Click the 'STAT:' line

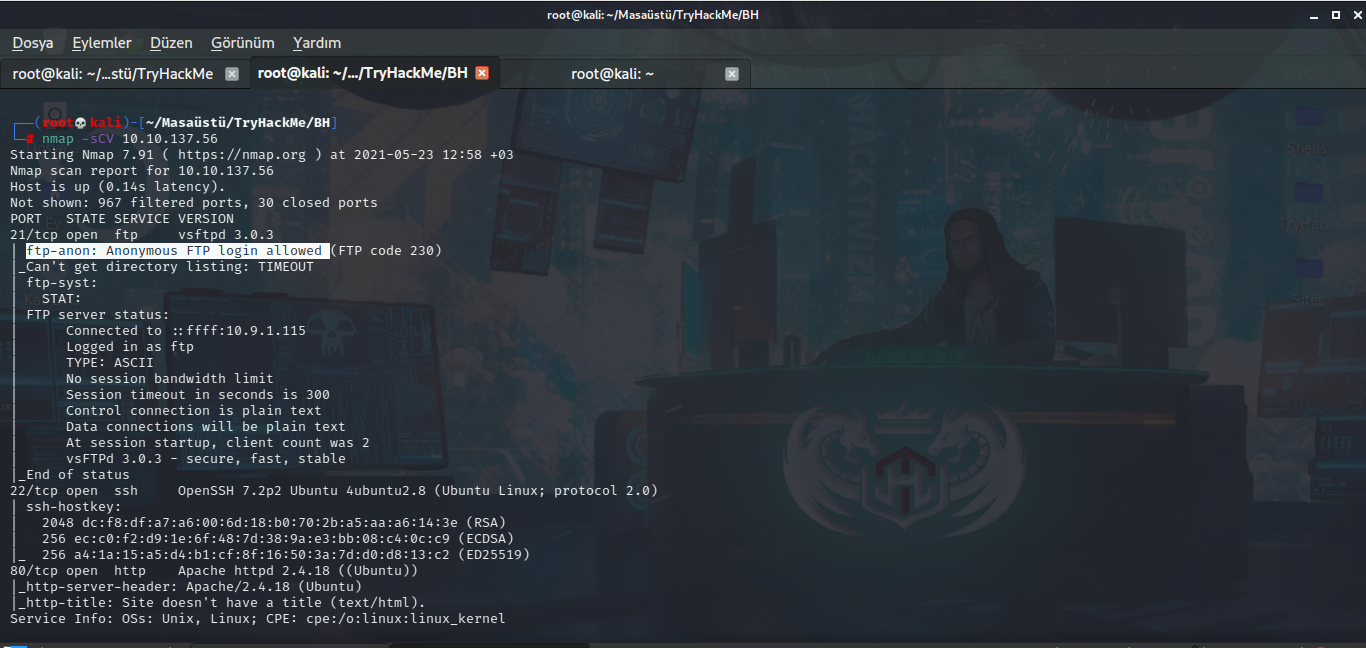[x=62, y=299]
